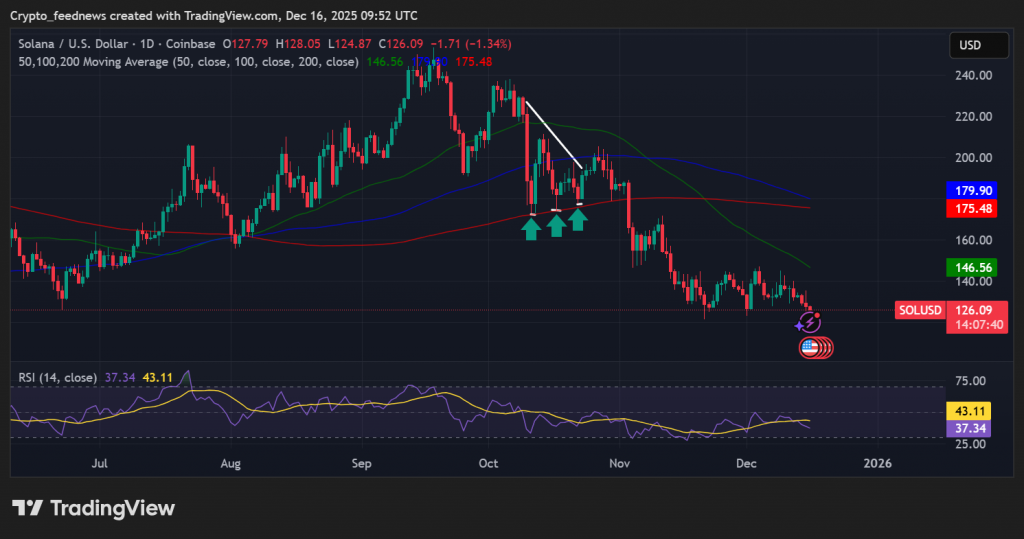This screenshot has height=539, width=1024.
Task: Click the green 146.56 price axis label
Action: [973, 268]
